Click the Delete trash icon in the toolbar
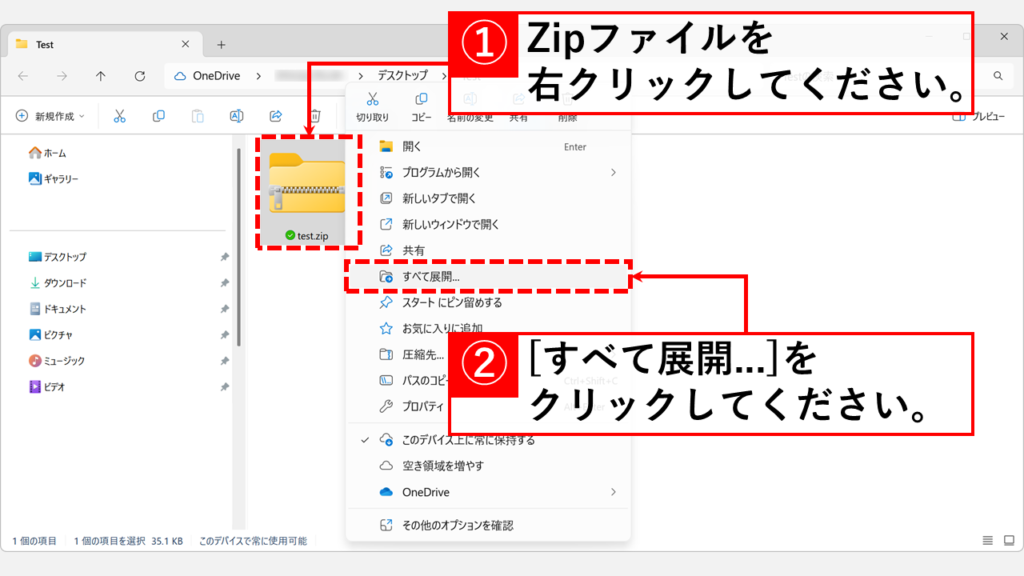Image resolution: width=1024 pixels, height=576 pixels. coord(315,116)
